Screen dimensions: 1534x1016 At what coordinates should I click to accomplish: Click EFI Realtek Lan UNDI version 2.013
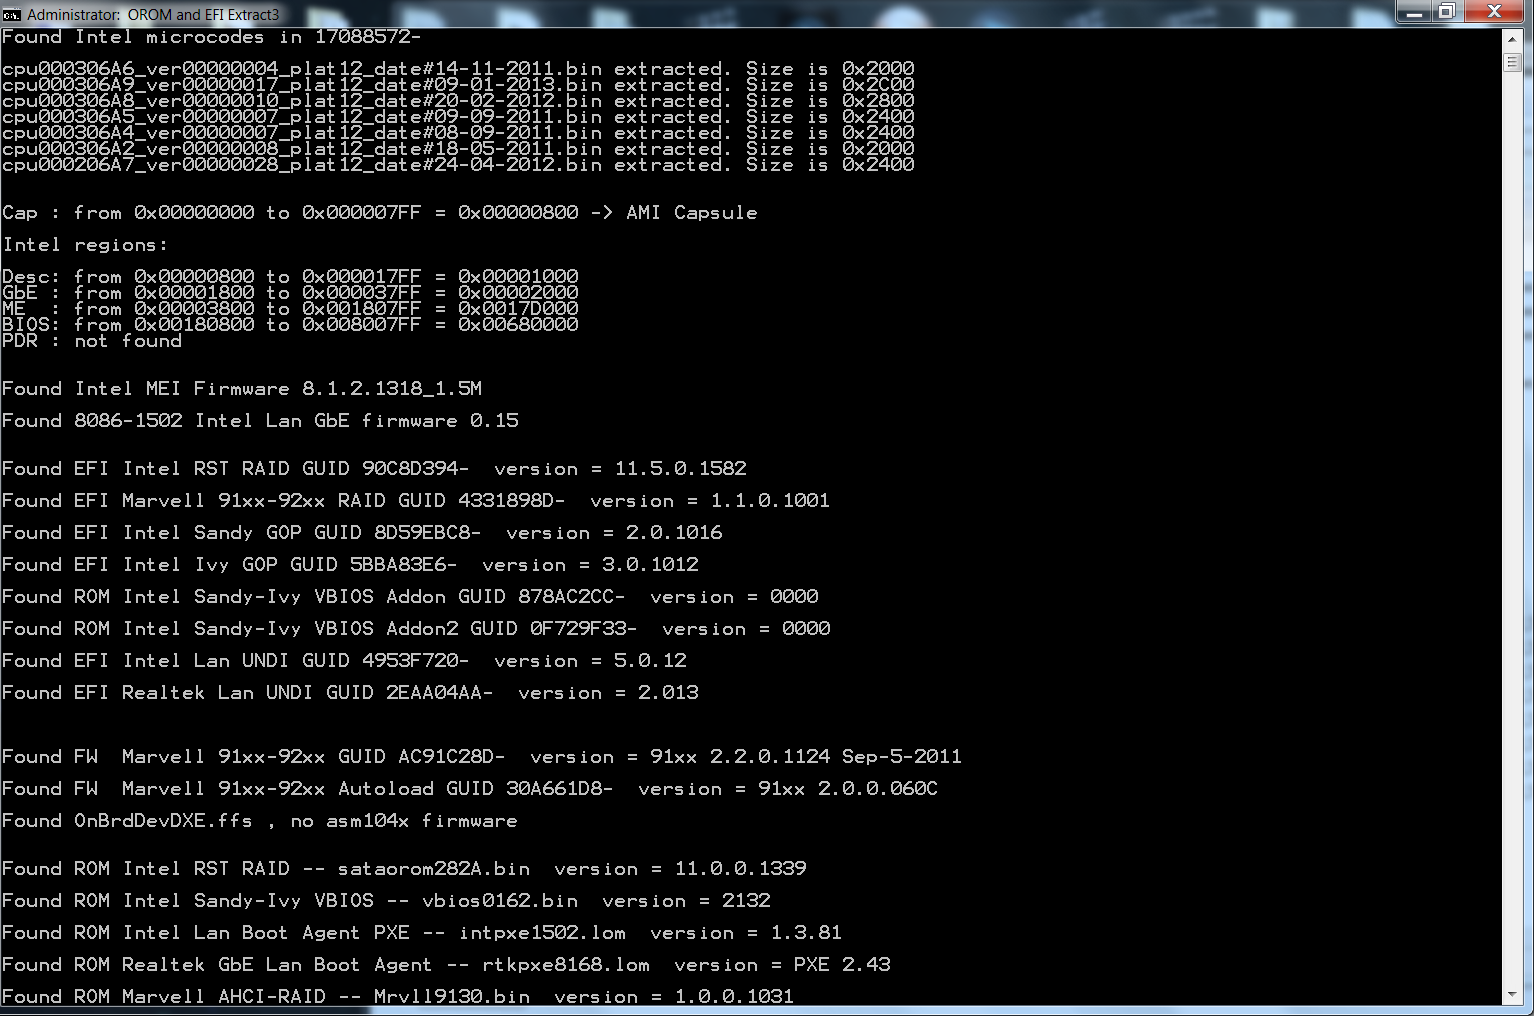[350, 693]
